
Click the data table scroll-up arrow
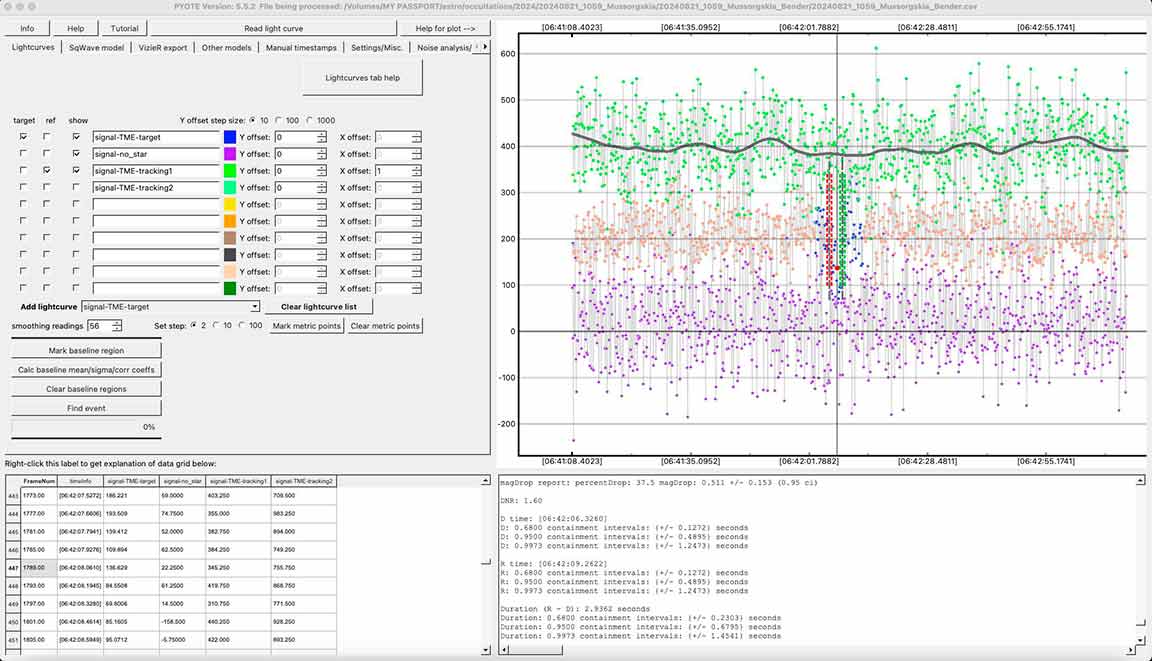tap(486, 480)
